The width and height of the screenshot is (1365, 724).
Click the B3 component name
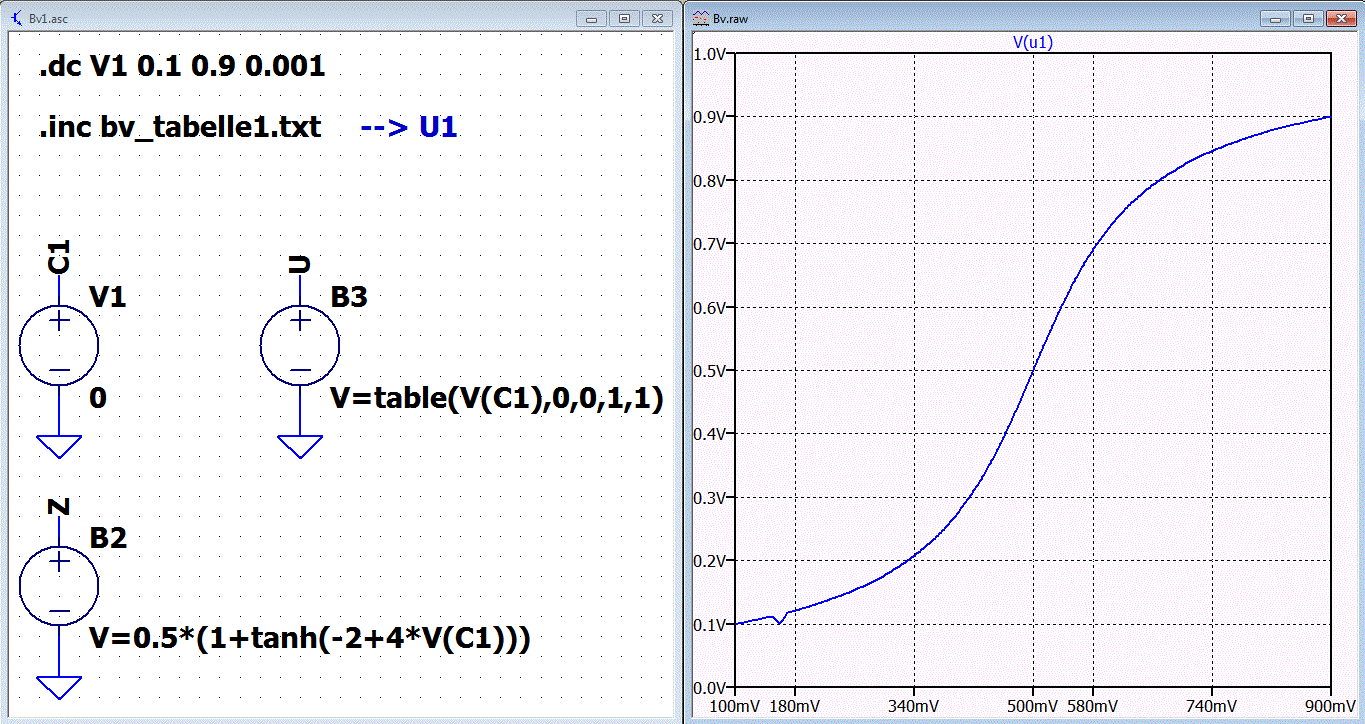point(349,297)
